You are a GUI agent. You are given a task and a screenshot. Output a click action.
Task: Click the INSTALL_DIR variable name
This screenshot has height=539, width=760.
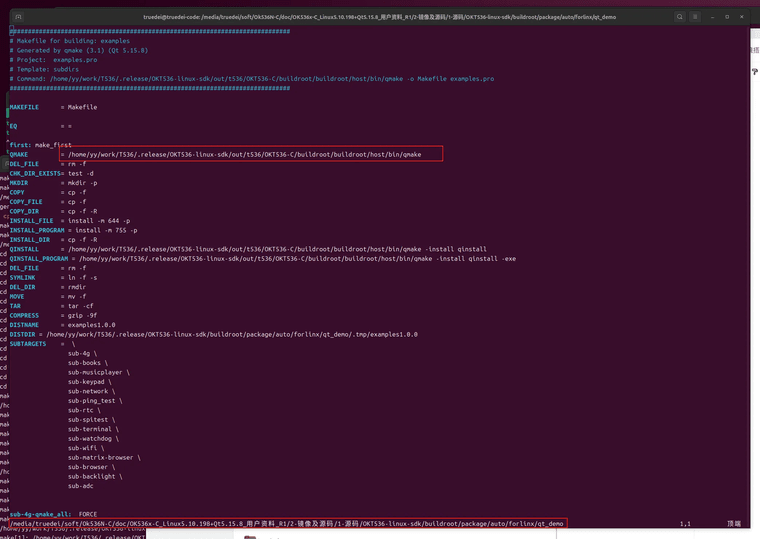(x=30, y=239)
